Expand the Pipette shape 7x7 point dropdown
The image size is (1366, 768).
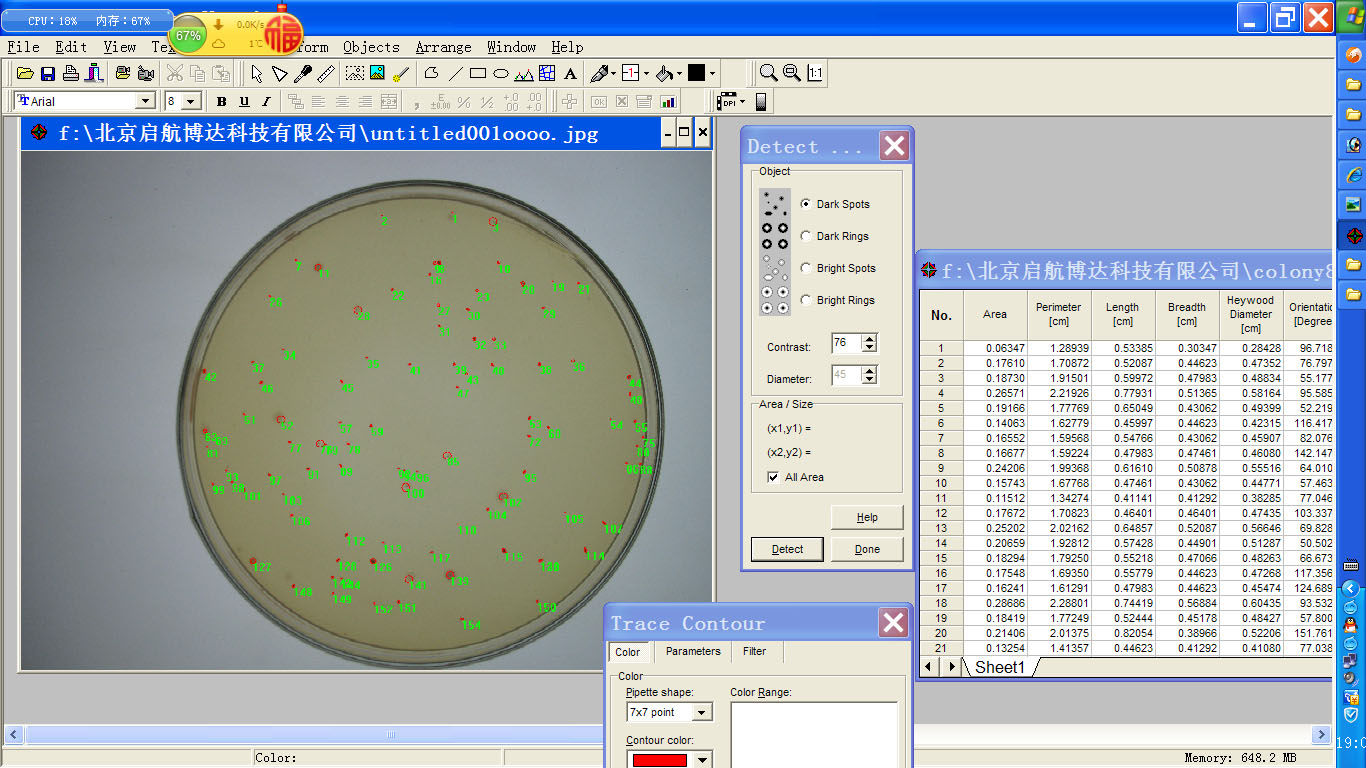pos(703,712)
